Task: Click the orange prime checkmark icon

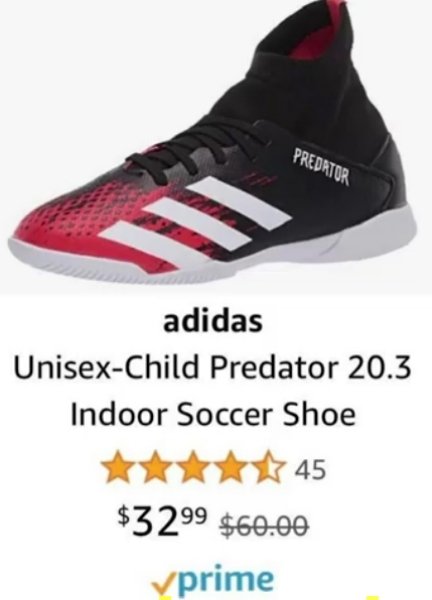Action: 163,585
